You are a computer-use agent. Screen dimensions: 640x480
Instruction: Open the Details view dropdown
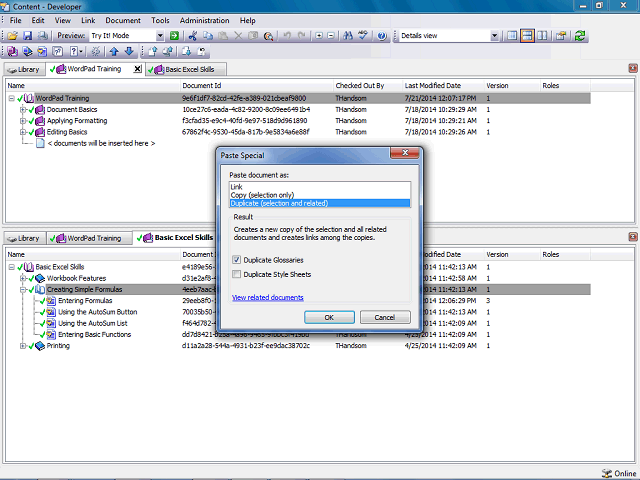(494, 36)
